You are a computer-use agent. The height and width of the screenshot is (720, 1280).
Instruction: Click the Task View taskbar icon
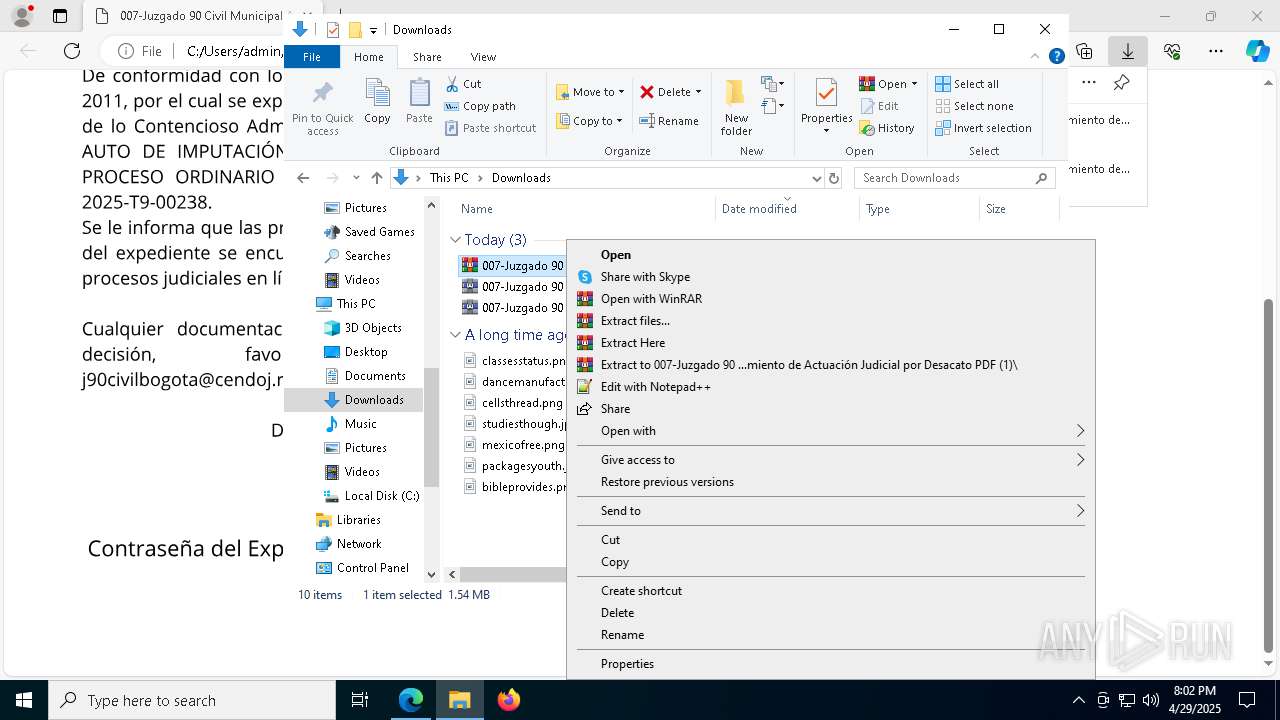tap(360, 700)
